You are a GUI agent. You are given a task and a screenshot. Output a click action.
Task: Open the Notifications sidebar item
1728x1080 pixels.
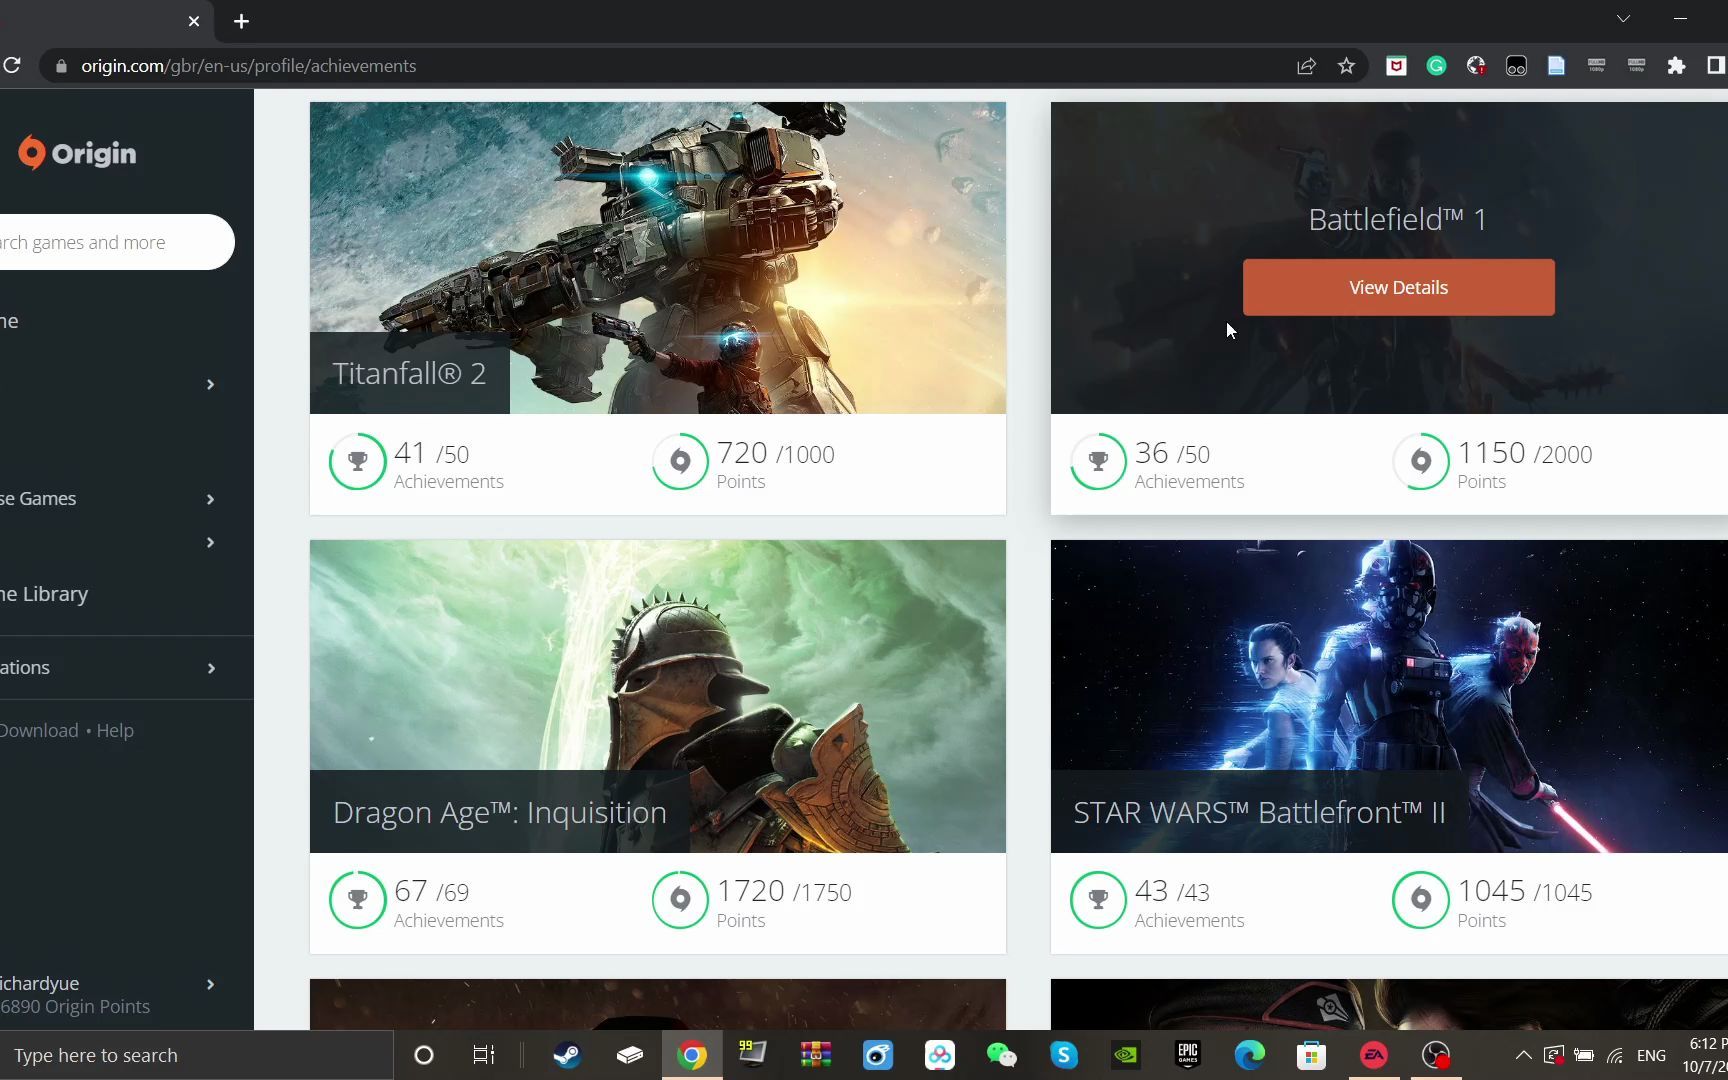(x=25, y=668)
